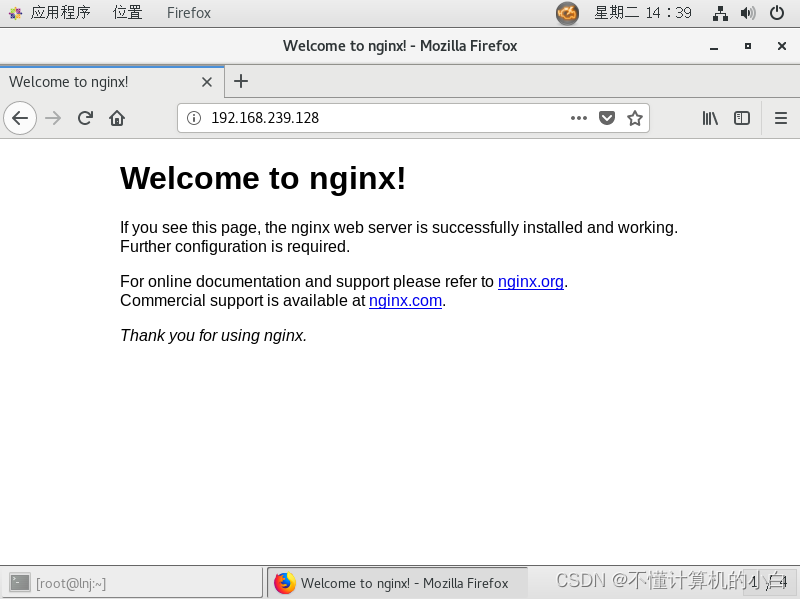Reload the current page
The height and width of the screenshot is (599, 800).
point(85,118)
